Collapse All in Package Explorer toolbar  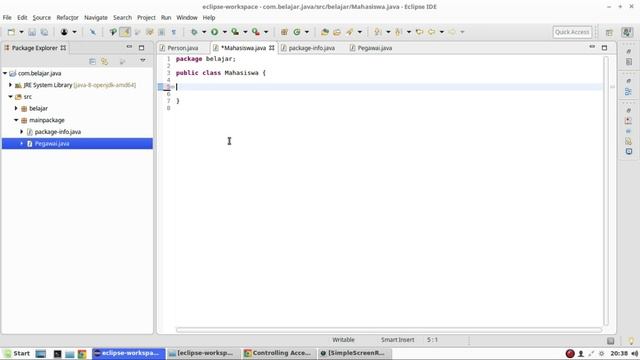pos(93,61)
